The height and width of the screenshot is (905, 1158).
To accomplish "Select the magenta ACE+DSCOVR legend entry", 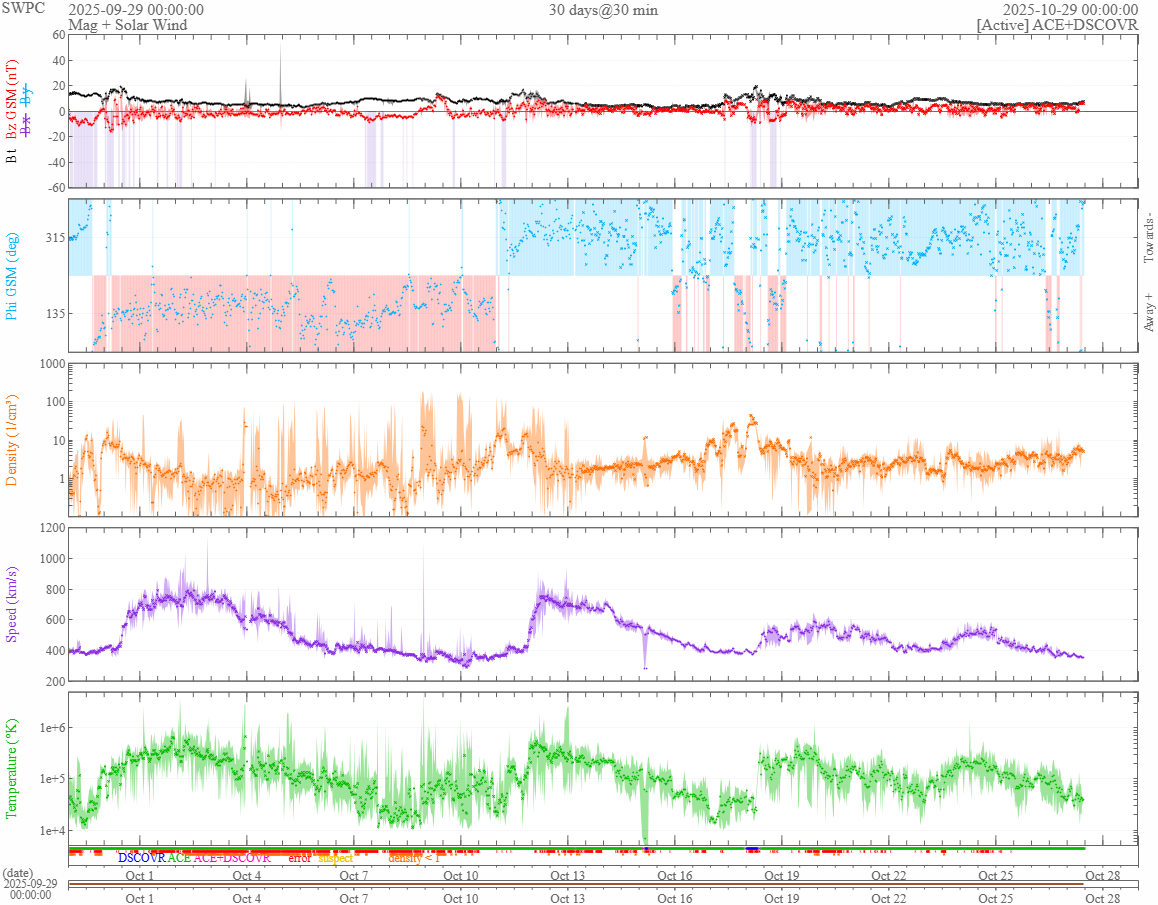I will click(232, 858).
